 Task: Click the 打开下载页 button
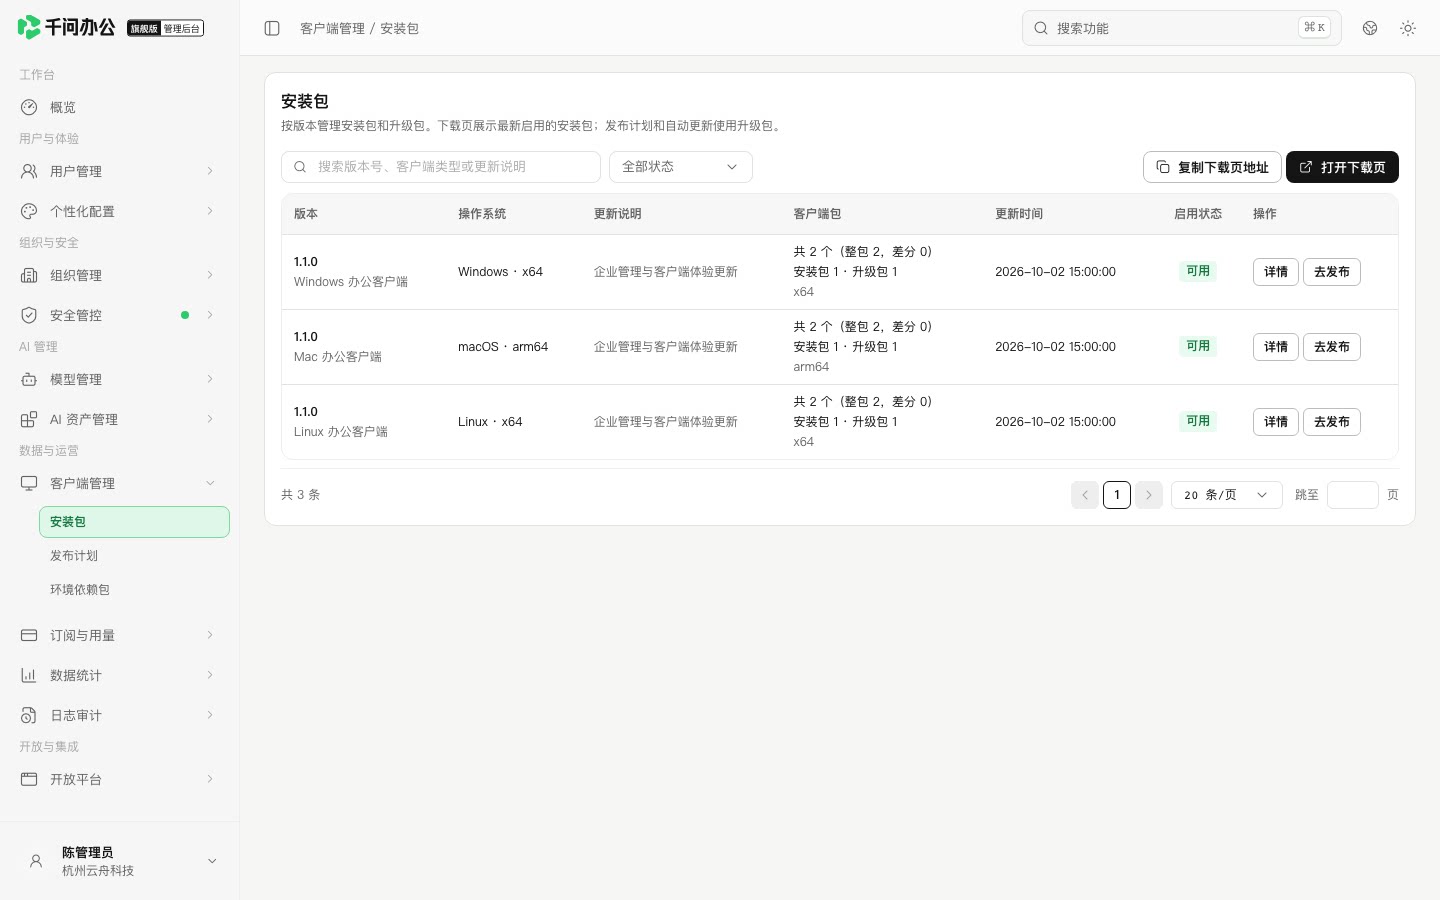click(x=1342, y=167)
